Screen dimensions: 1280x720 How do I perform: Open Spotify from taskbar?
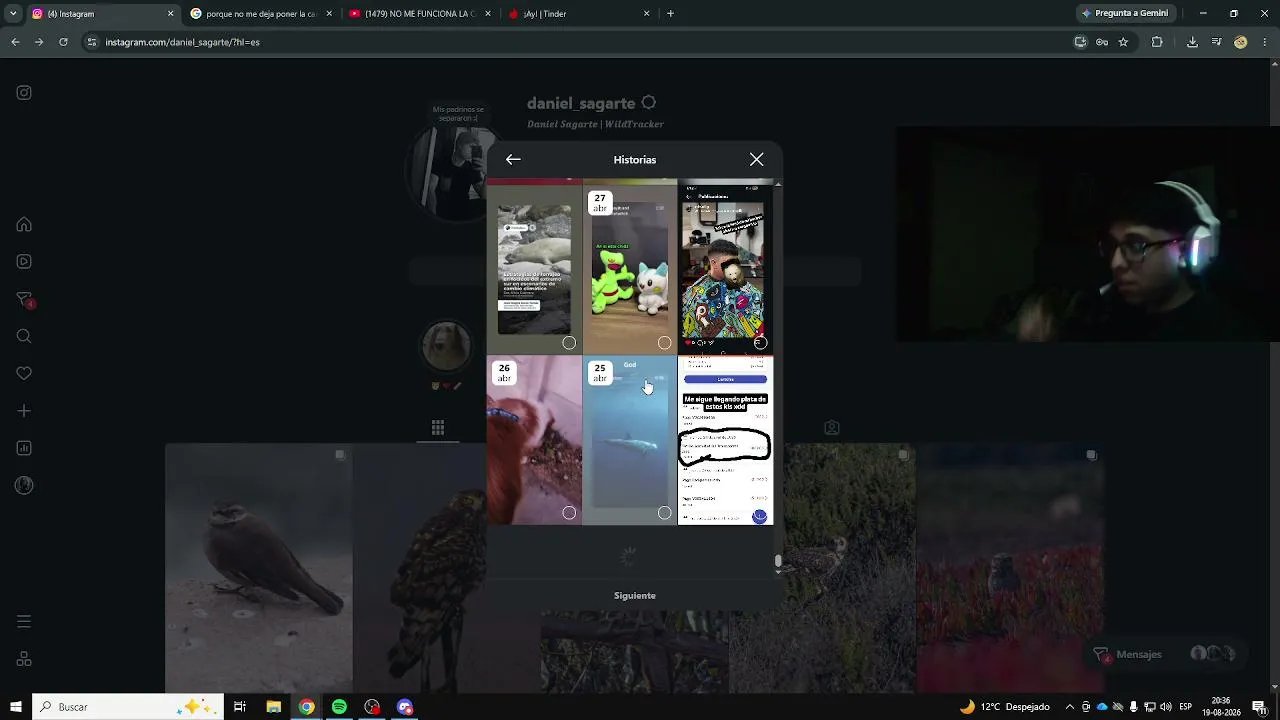coord(339,707)
